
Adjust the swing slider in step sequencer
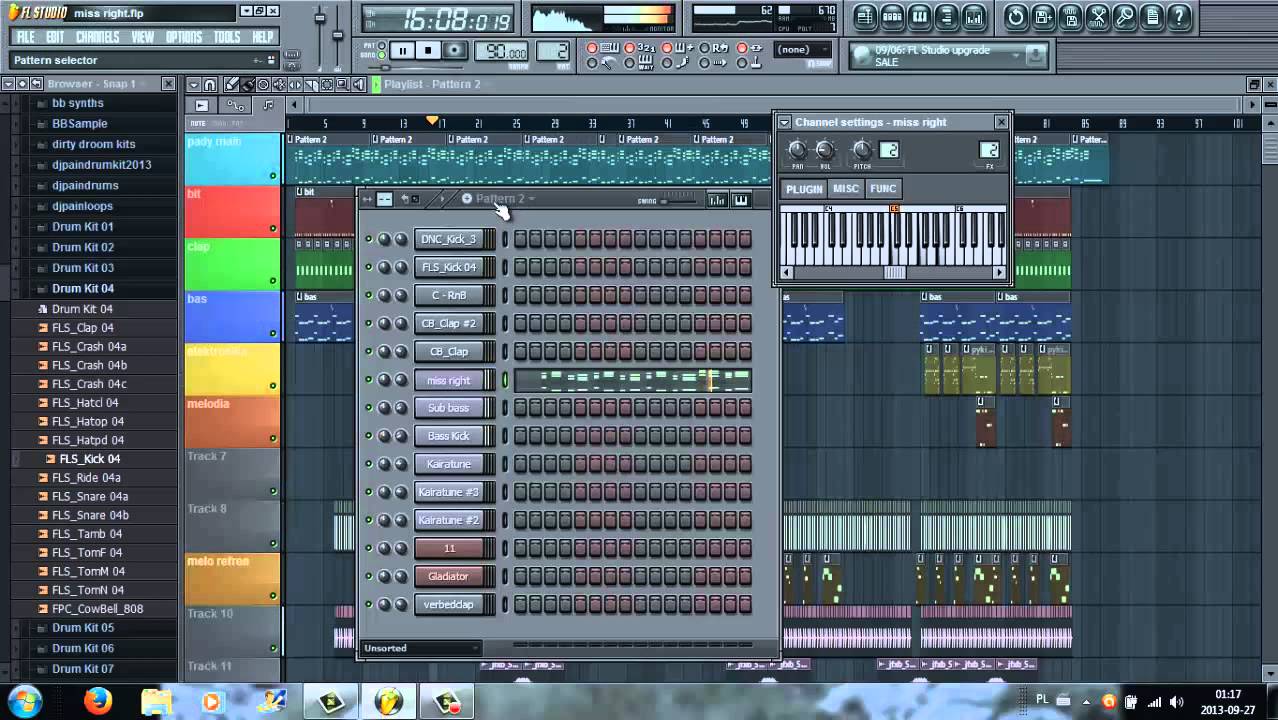click(680, 200)
